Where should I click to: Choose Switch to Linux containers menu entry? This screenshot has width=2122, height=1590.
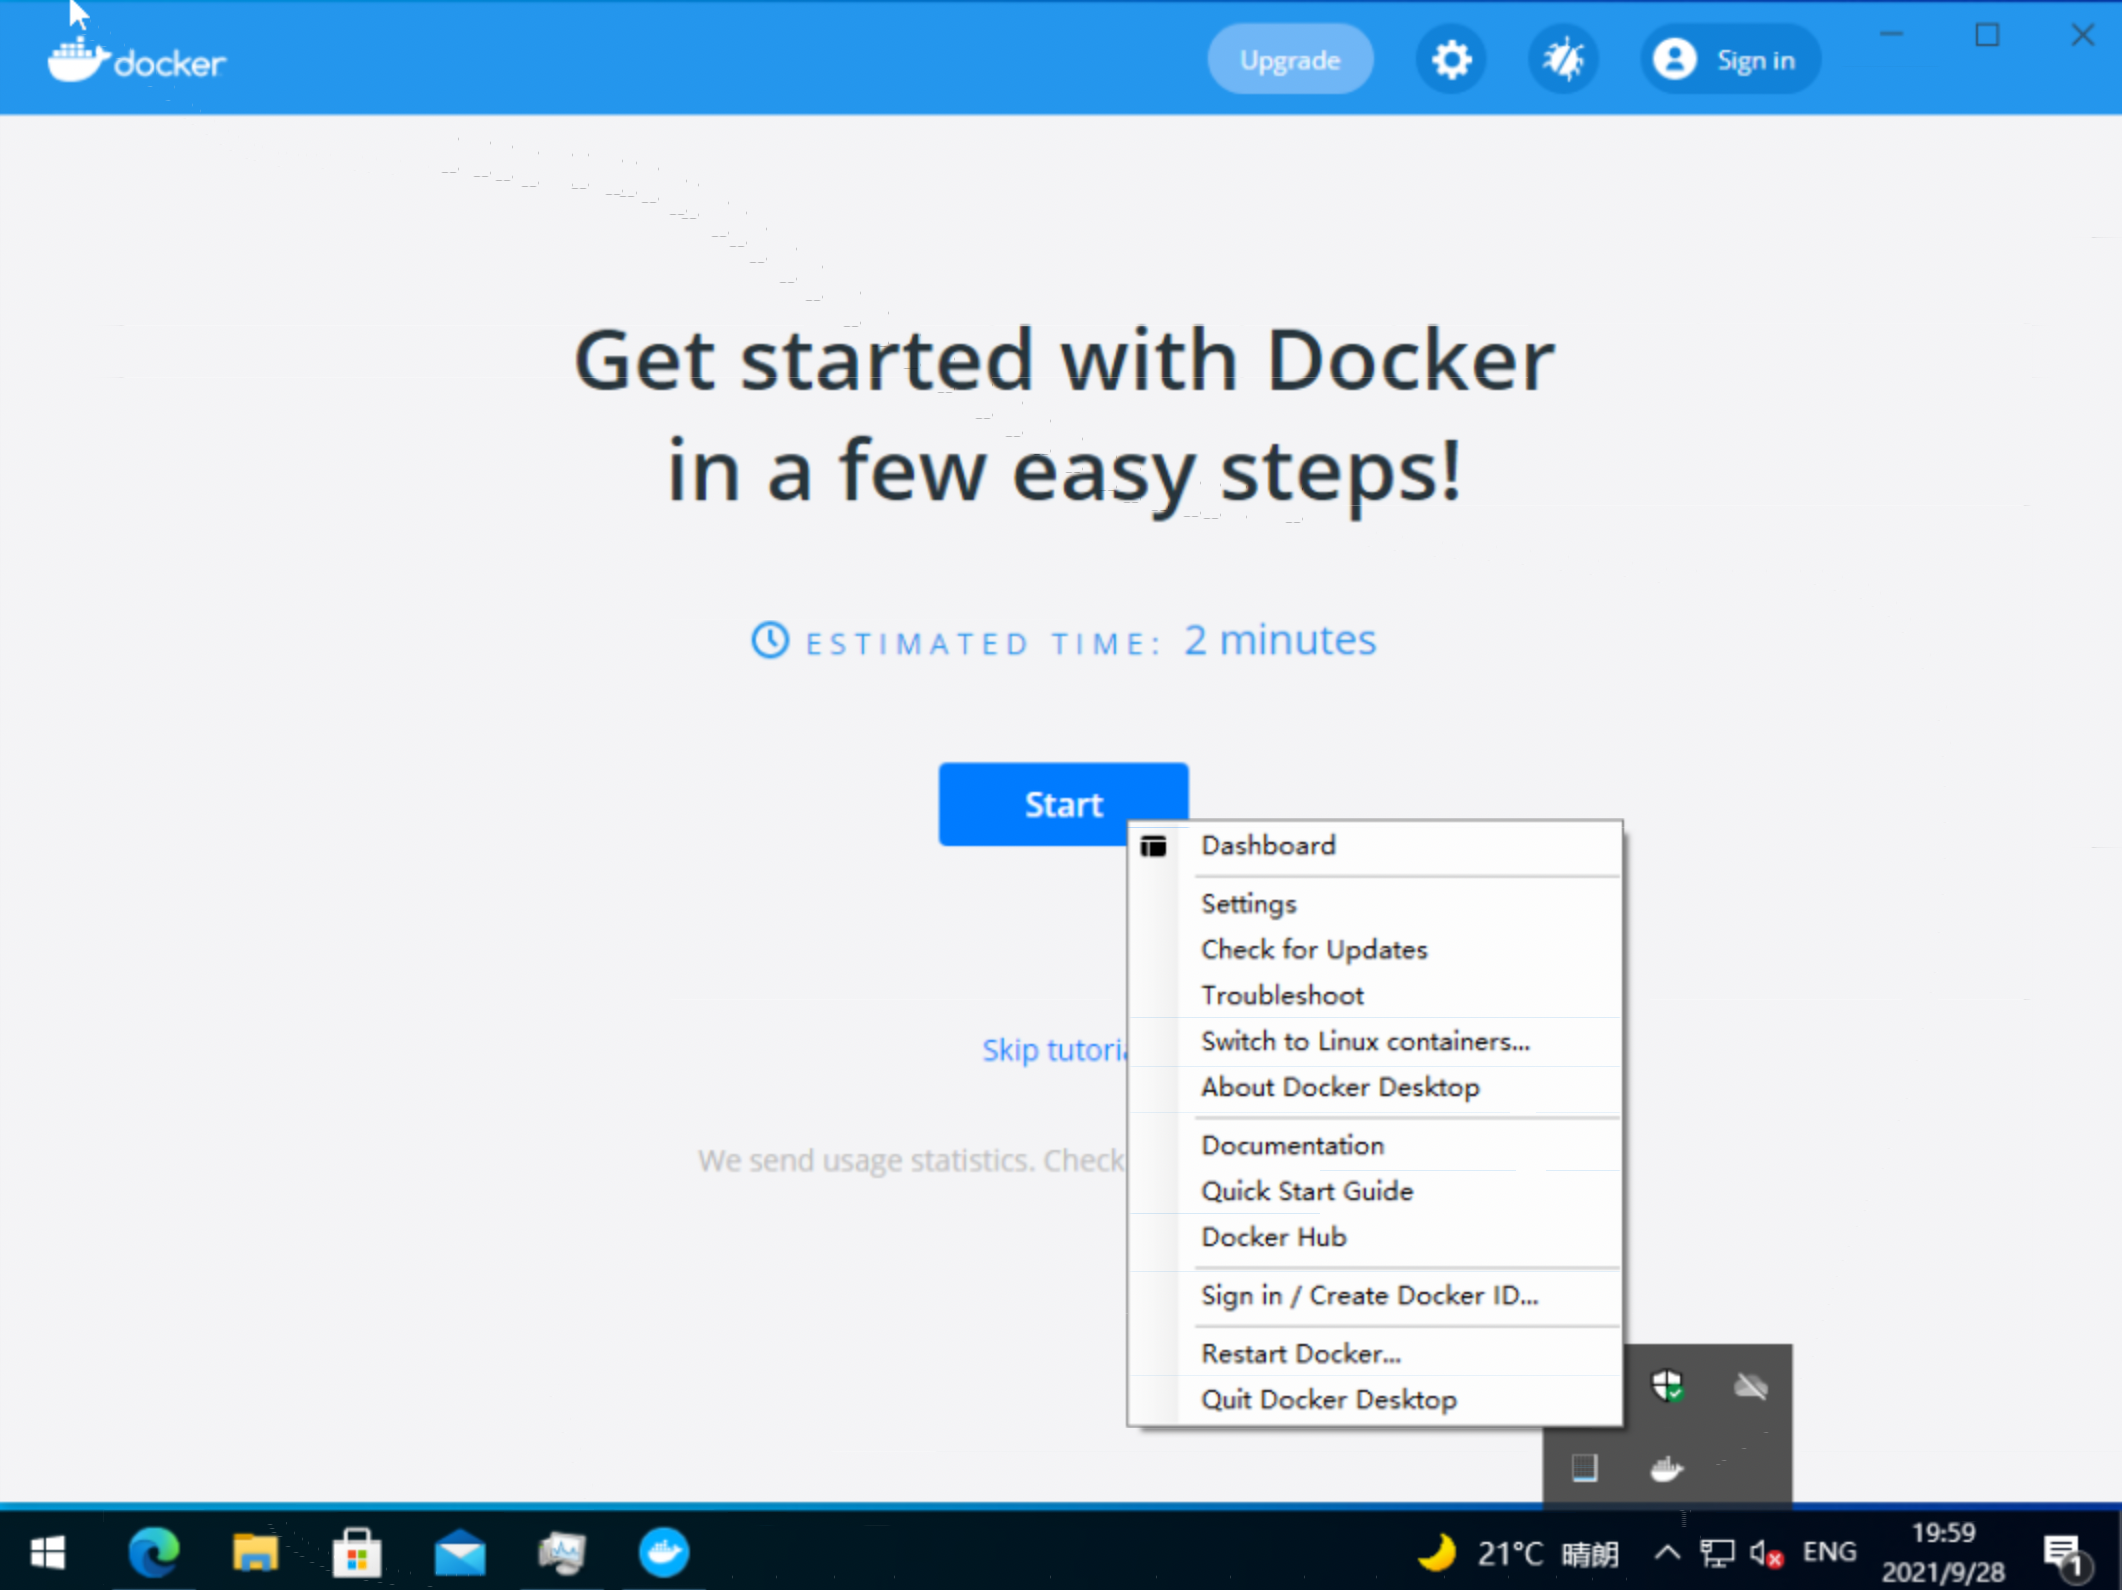pyautogui.click(x=1365, y=1042)
